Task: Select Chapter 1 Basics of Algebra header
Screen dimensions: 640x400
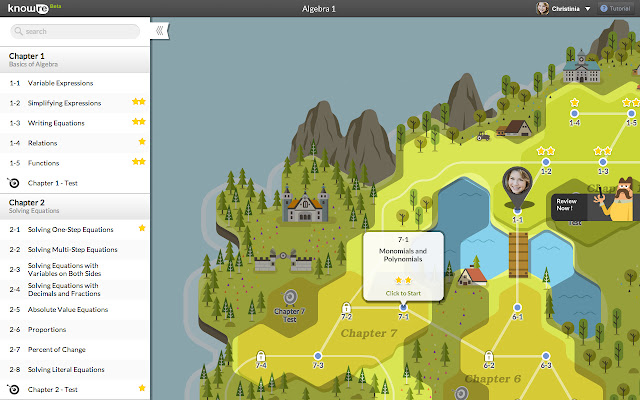Action: click(75, 60)
